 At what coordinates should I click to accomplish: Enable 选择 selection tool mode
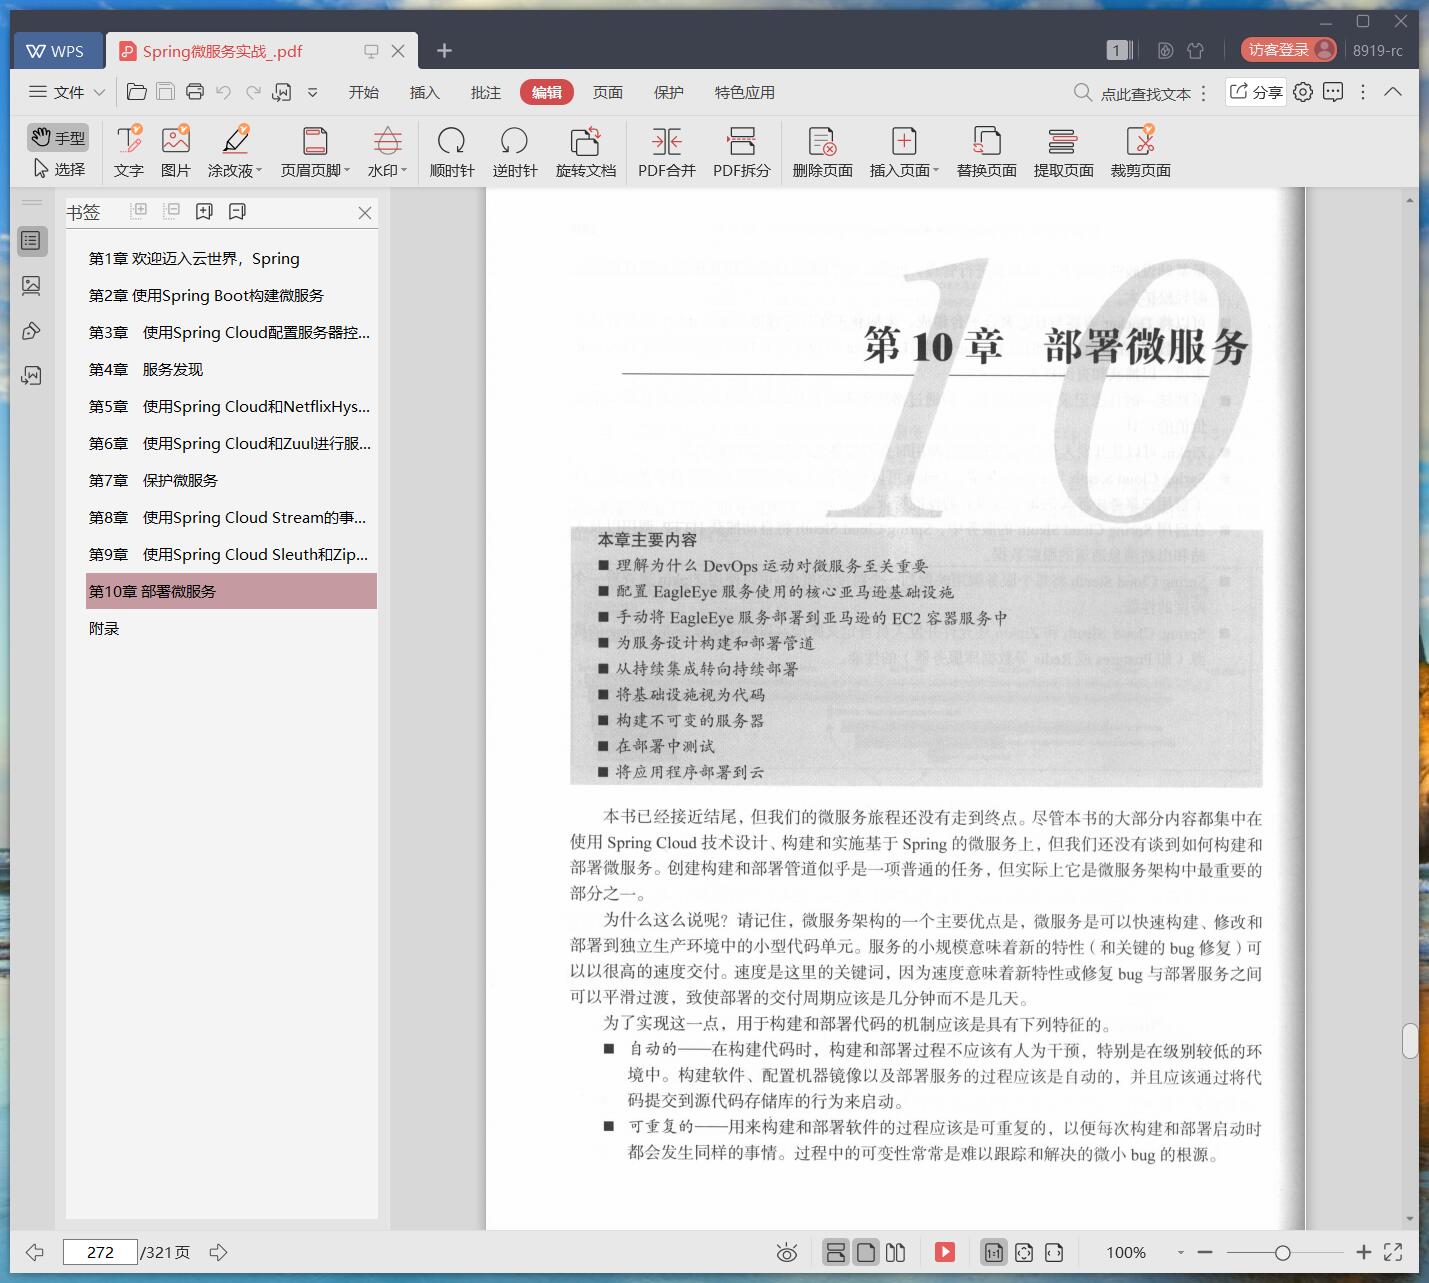59,169
